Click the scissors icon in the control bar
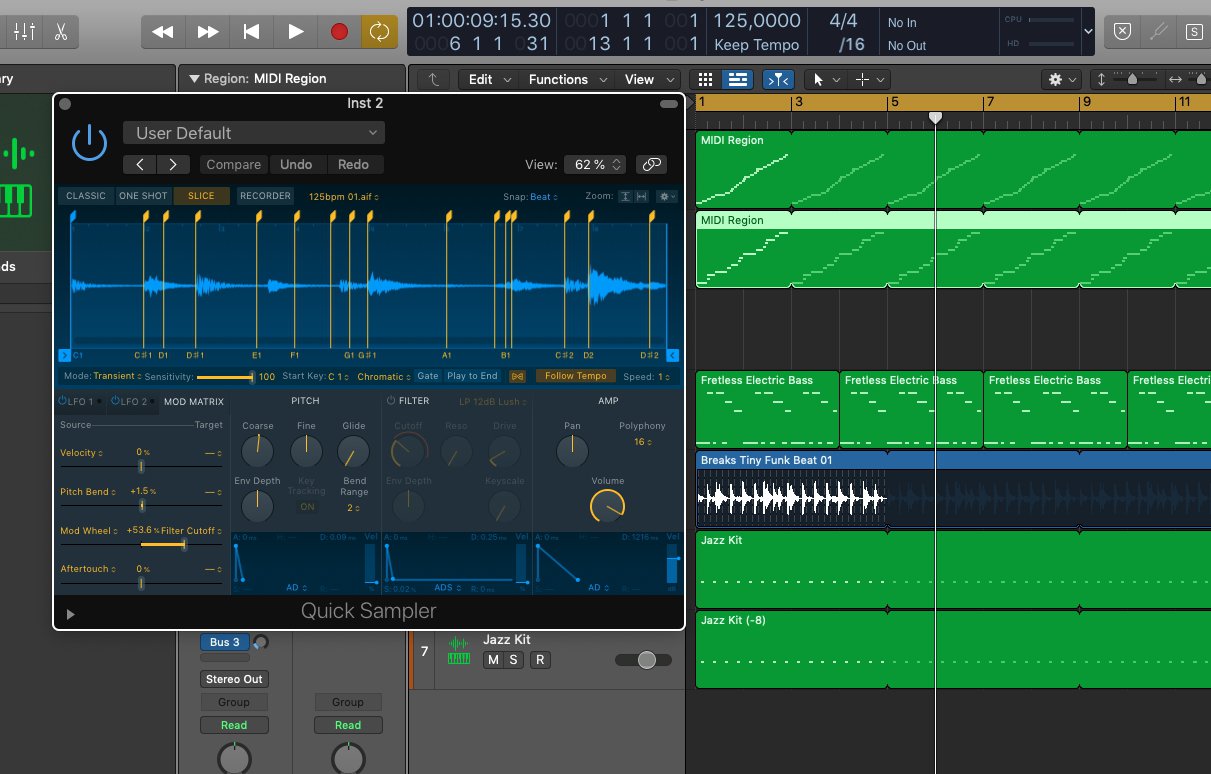 coord(61,31)
